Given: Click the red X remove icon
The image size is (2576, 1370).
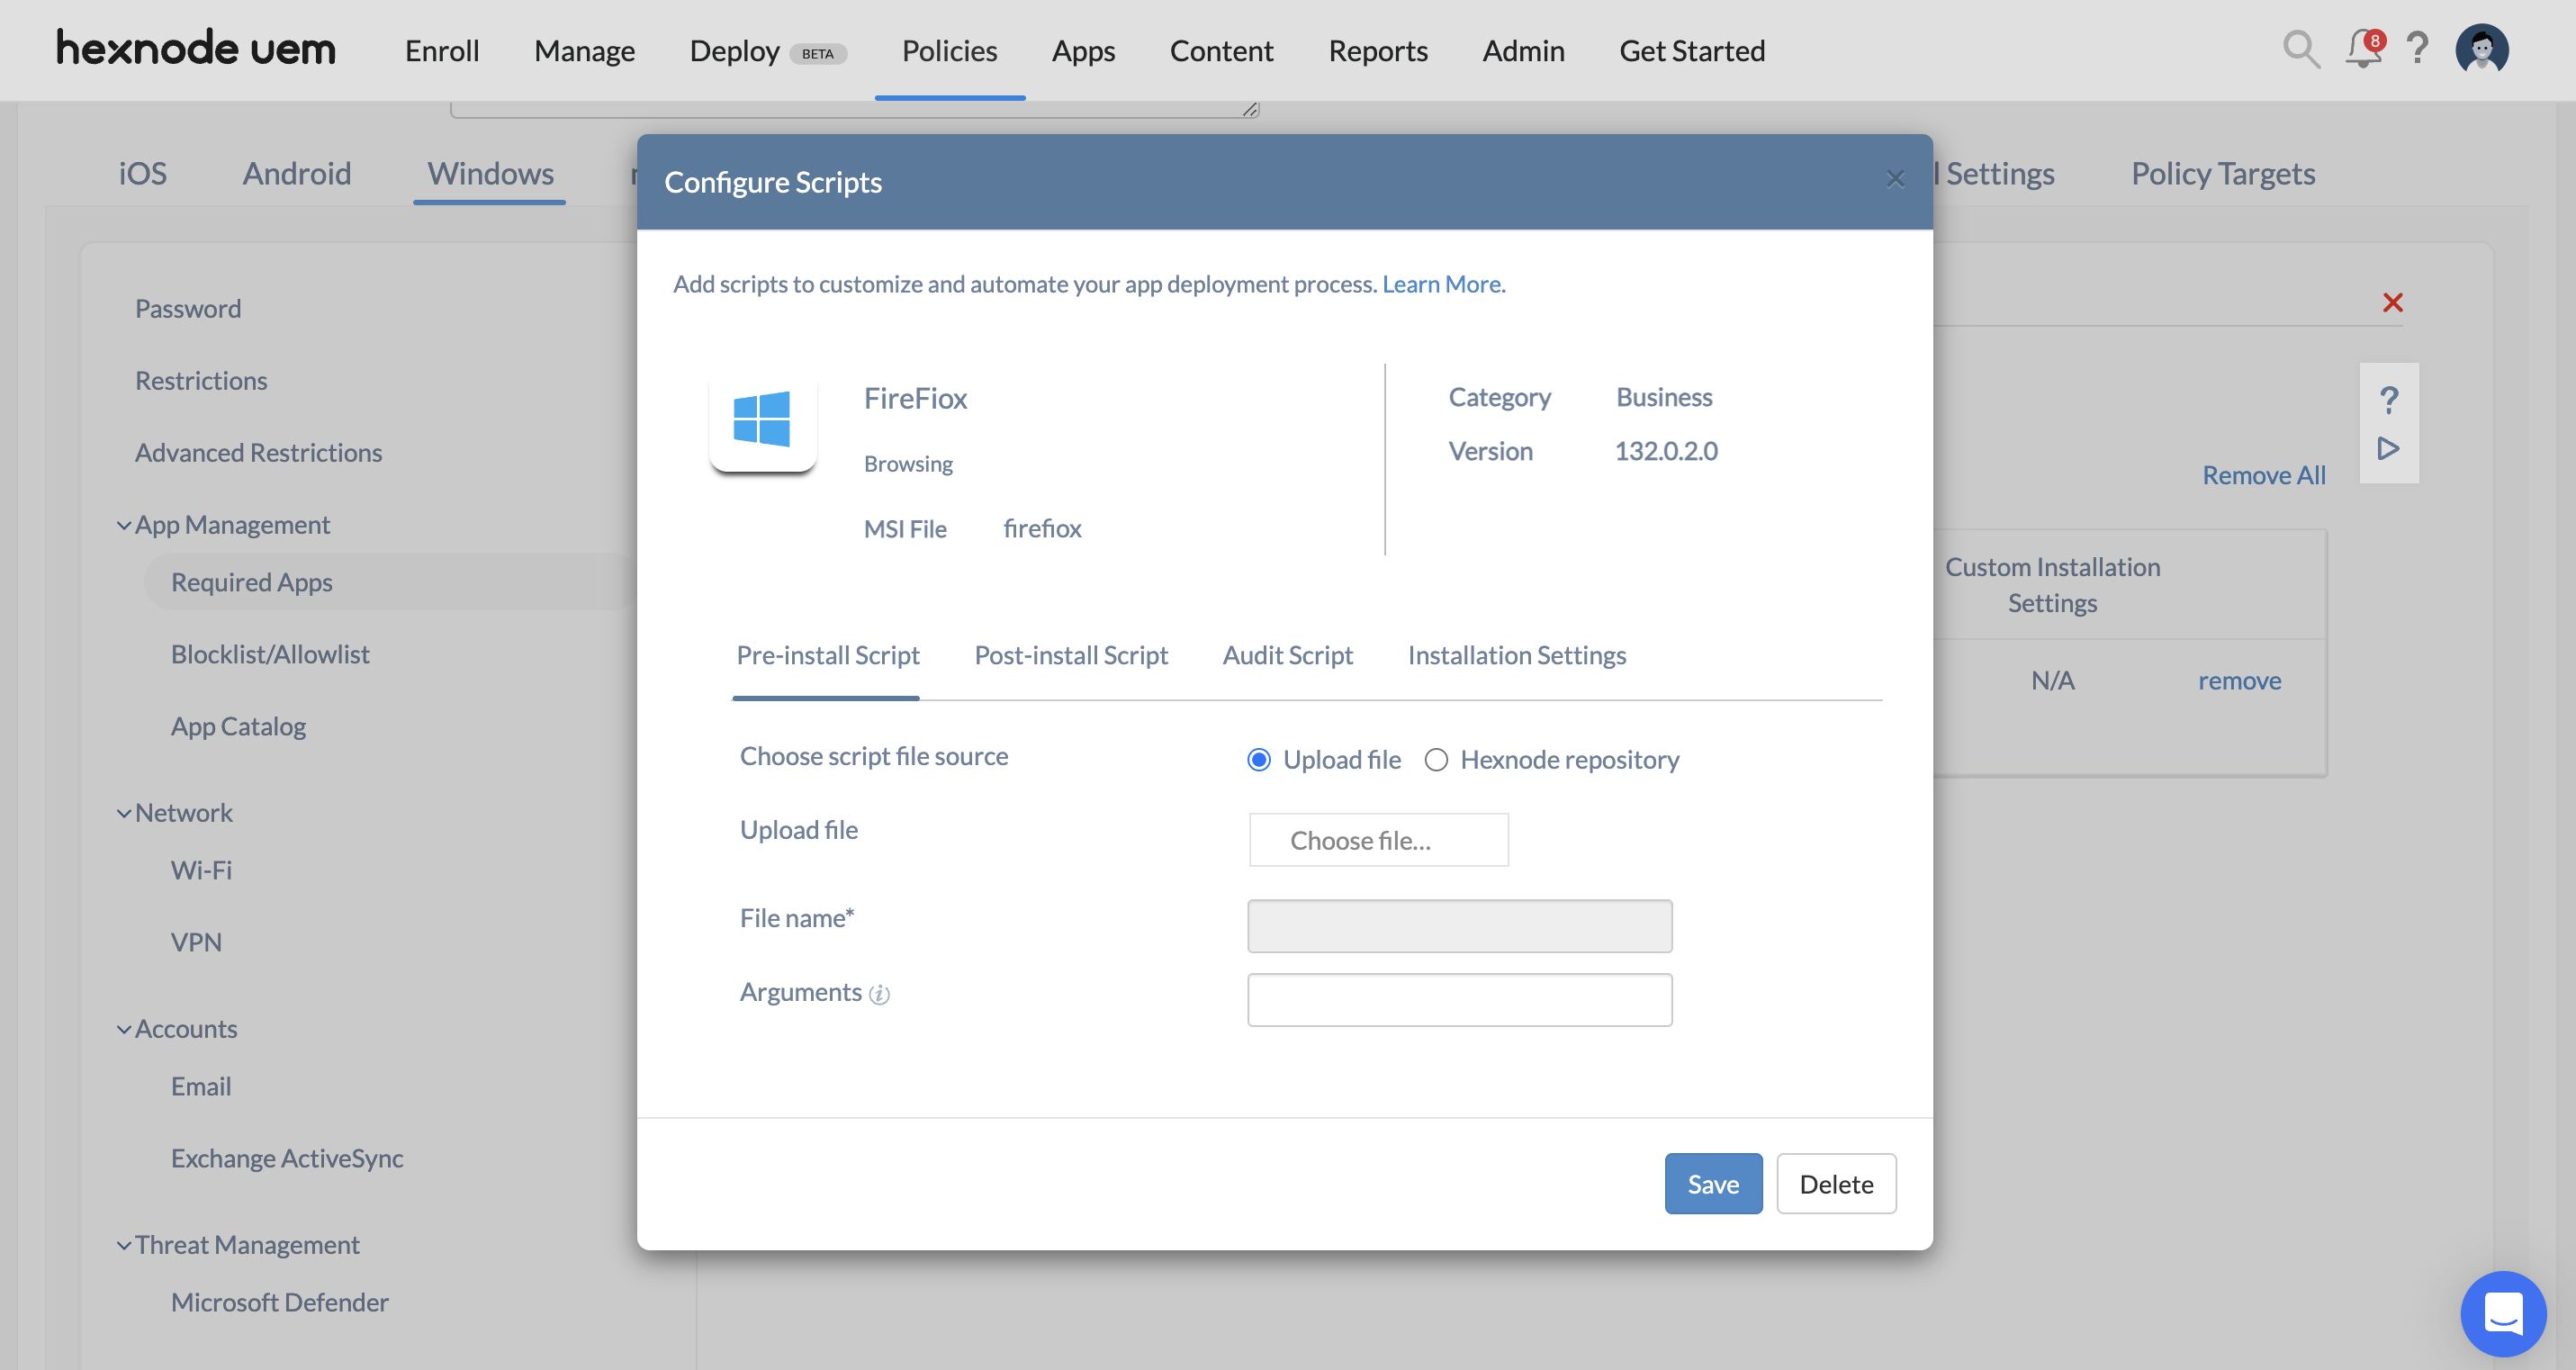Looking at the screenshot, I should (2392, 302).
